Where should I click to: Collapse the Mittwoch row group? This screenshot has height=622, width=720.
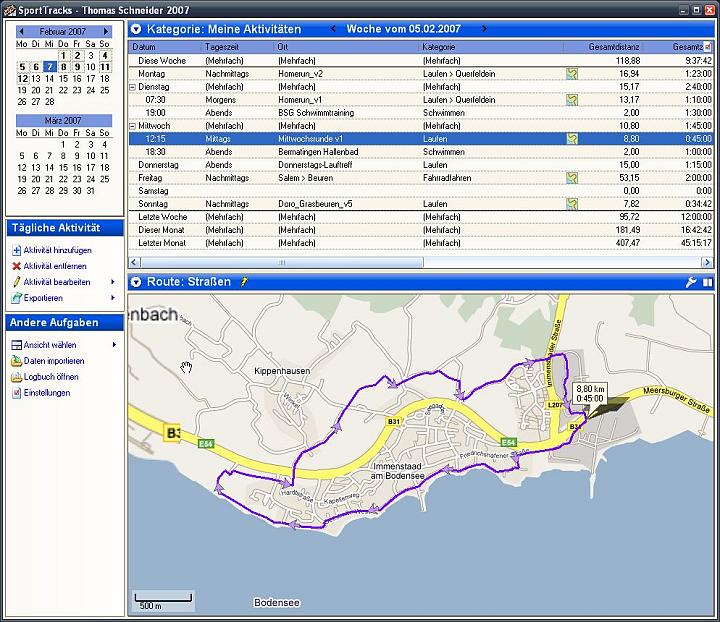[133, 126]
